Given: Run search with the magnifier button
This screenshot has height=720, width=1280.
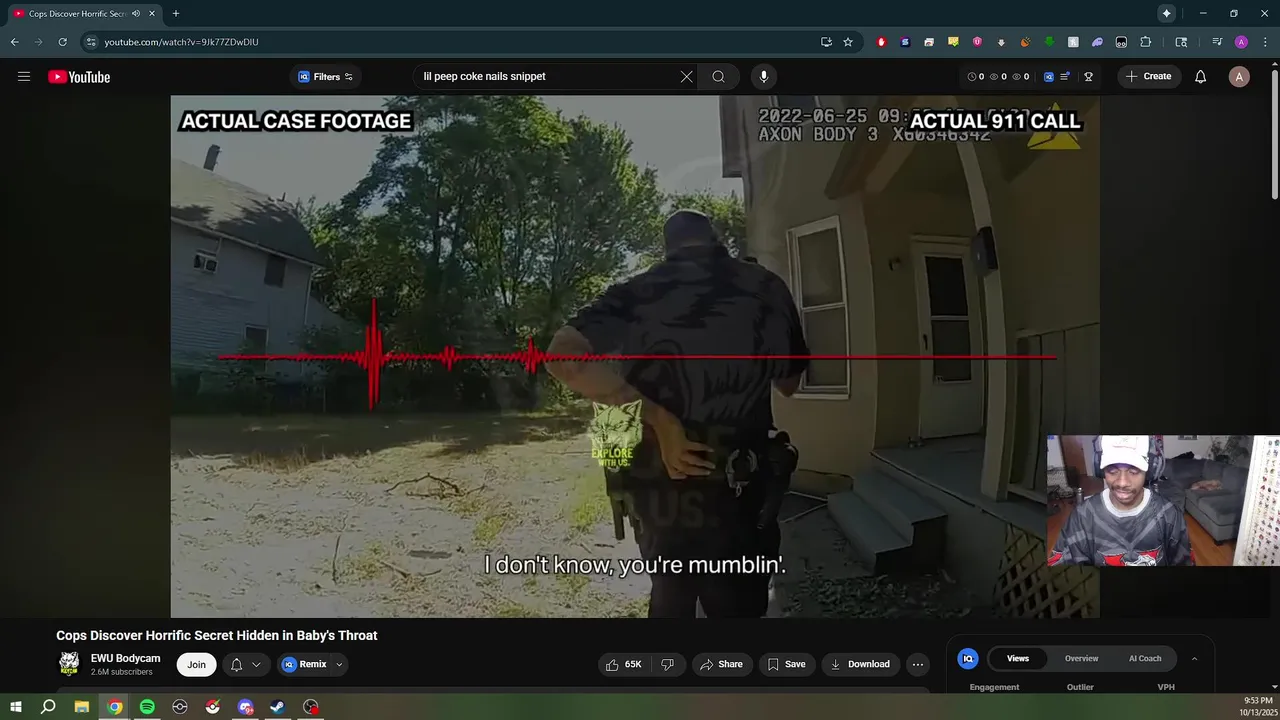Looking at the screenshot, I should [719, 77].
